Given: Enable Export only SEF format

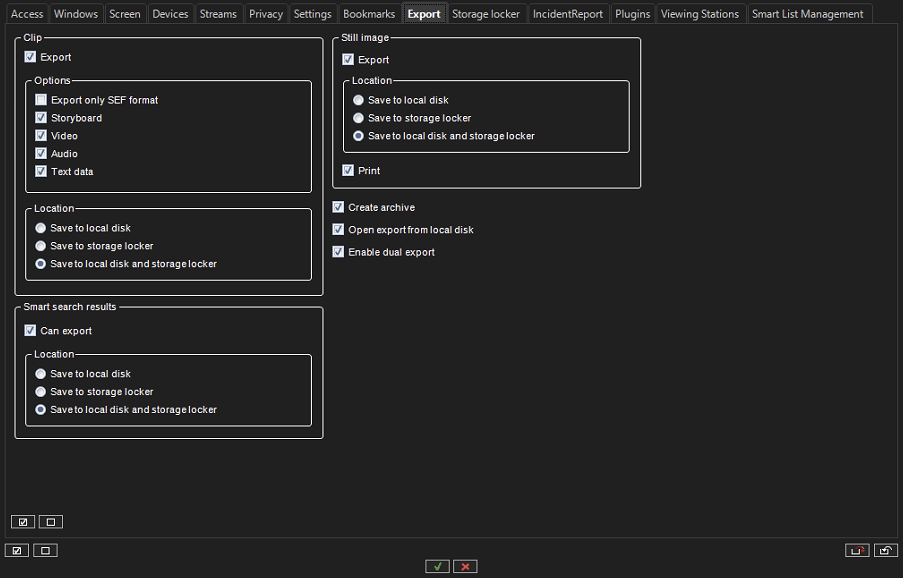Looking at the screenshot, I should (x=40, y=100).
